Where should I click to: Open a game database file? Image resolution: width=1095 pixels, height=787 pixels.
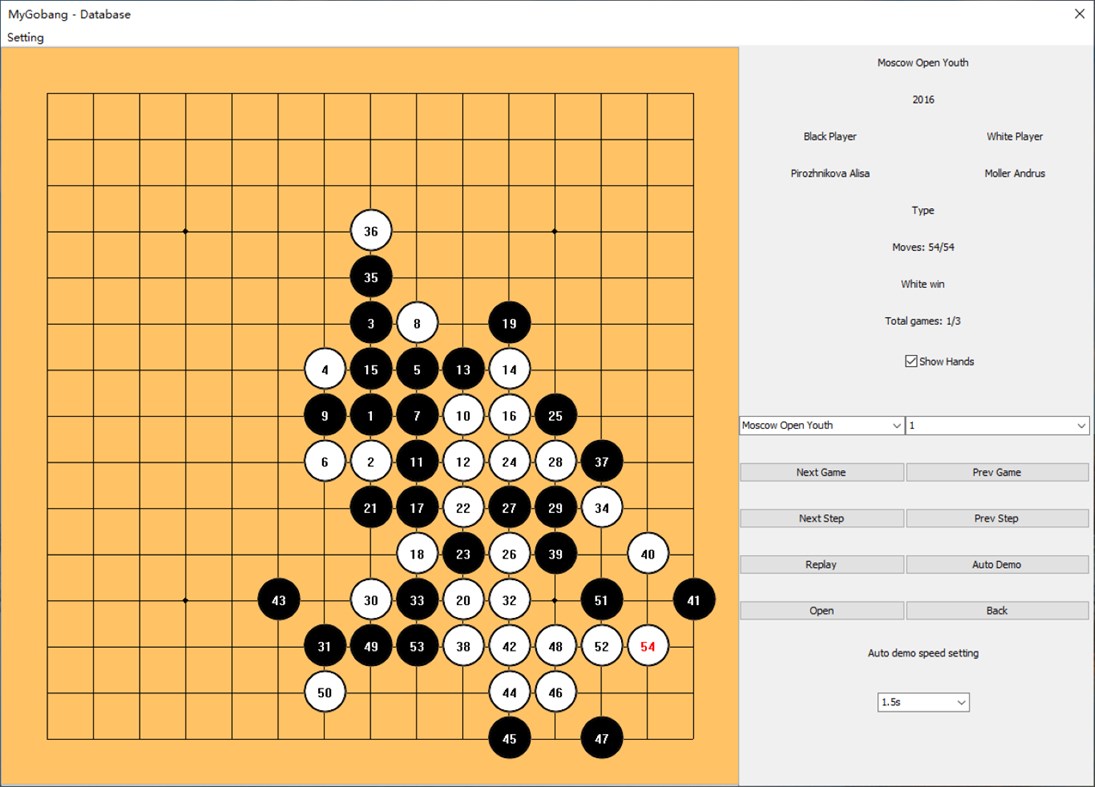[820, 610]
